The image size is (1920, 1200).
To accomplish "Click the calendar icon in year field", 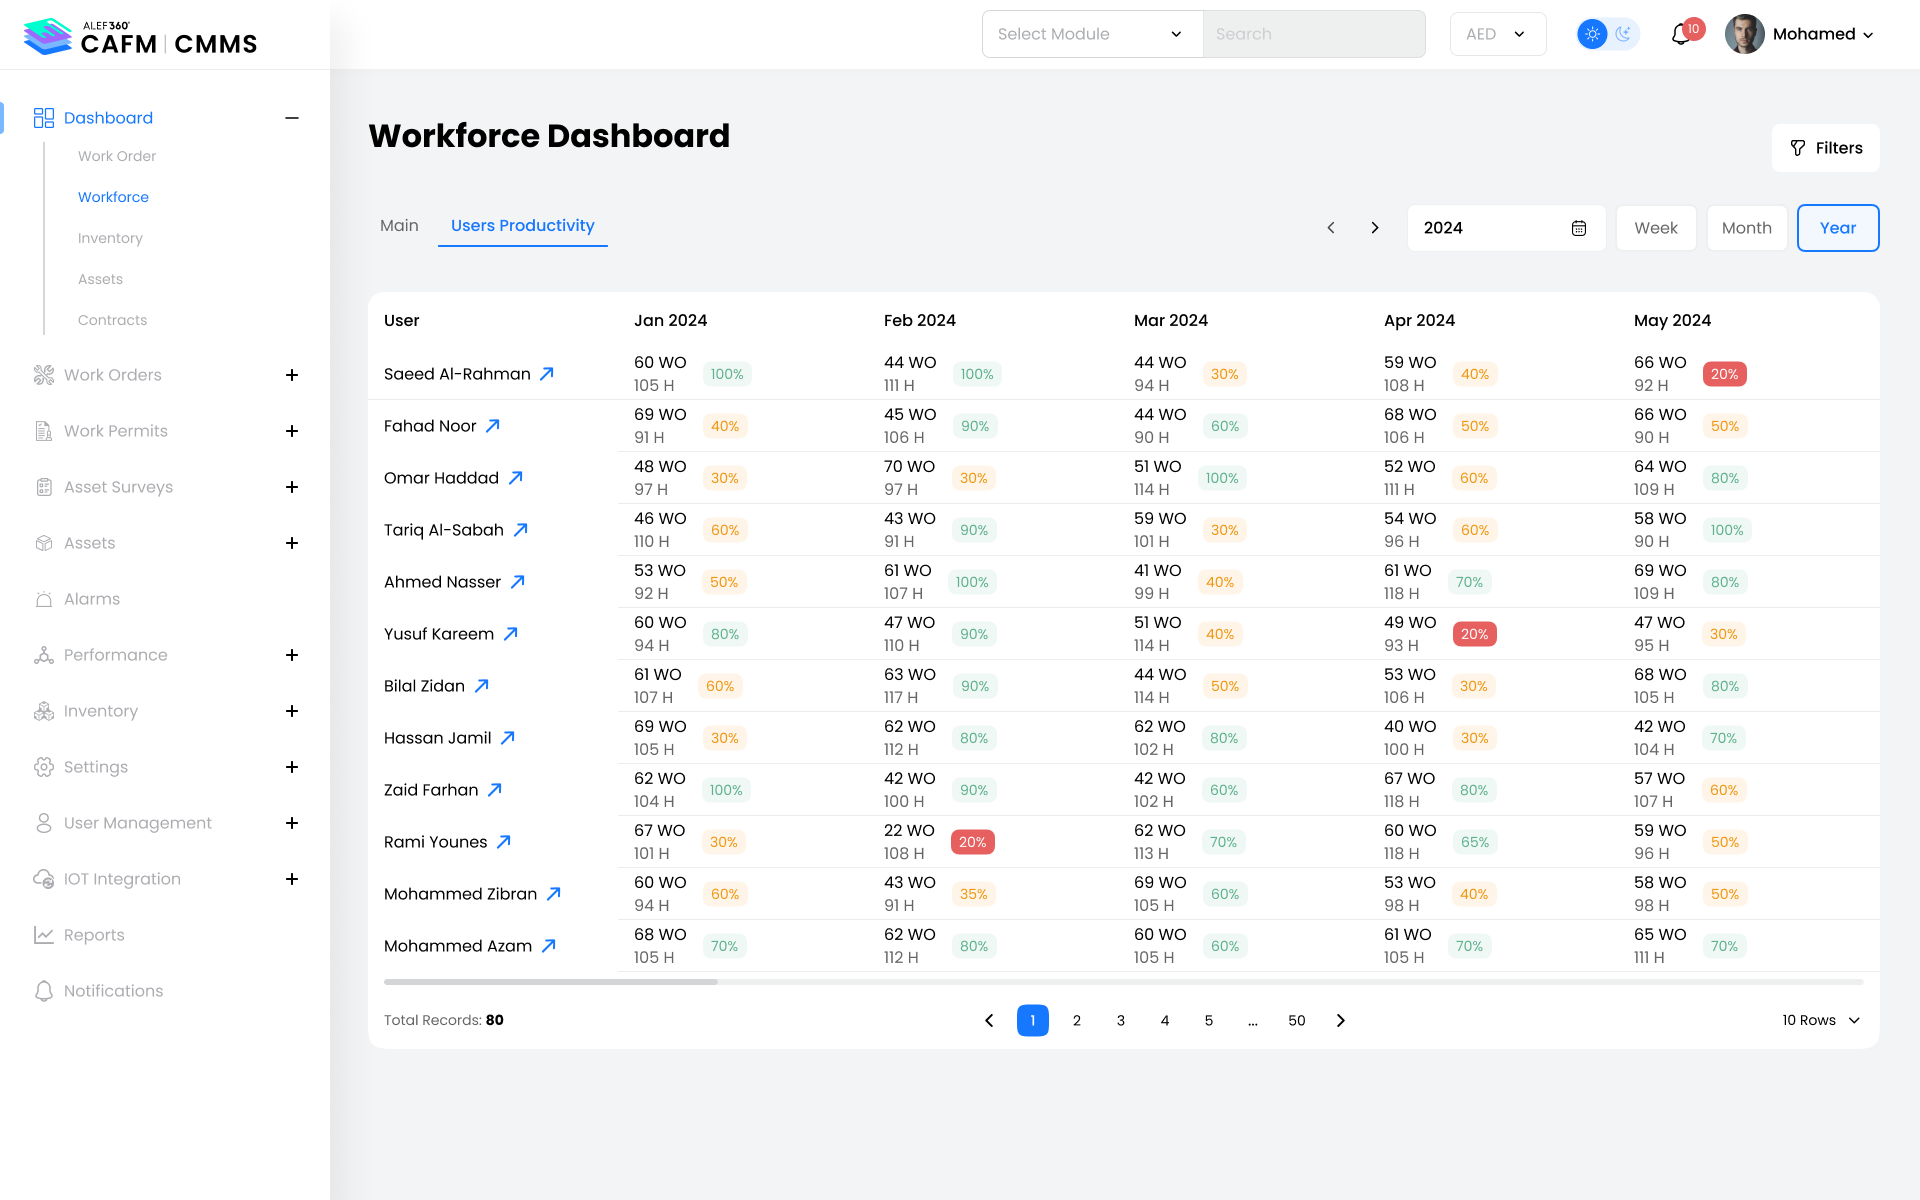I will [1579, 228].
